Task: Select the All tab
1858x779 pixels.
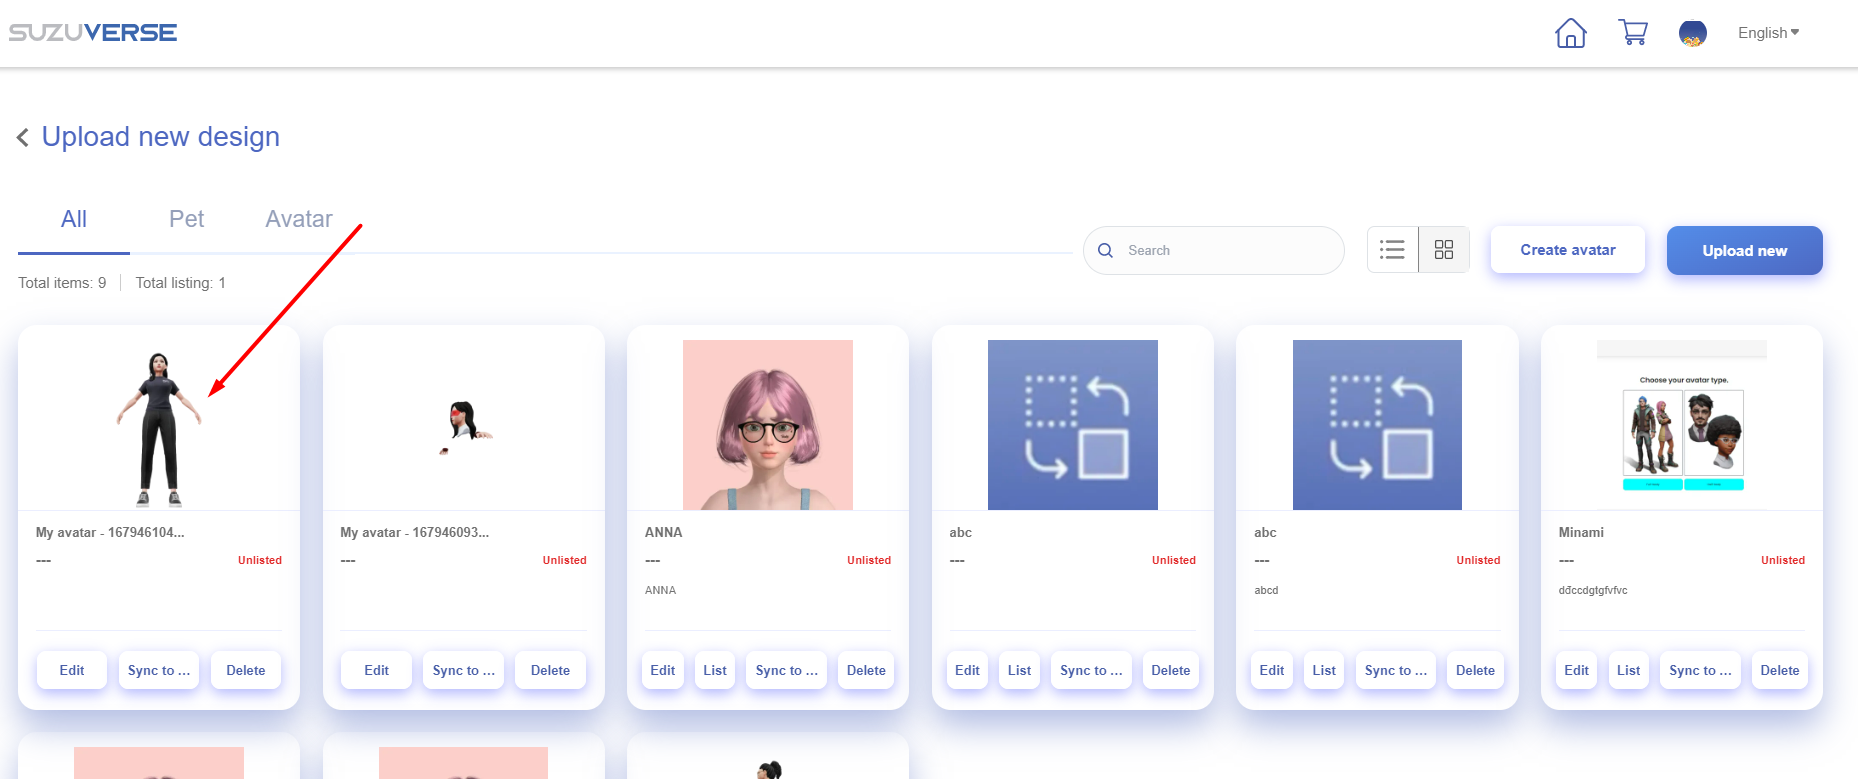Action: click(x=74, y=219)
